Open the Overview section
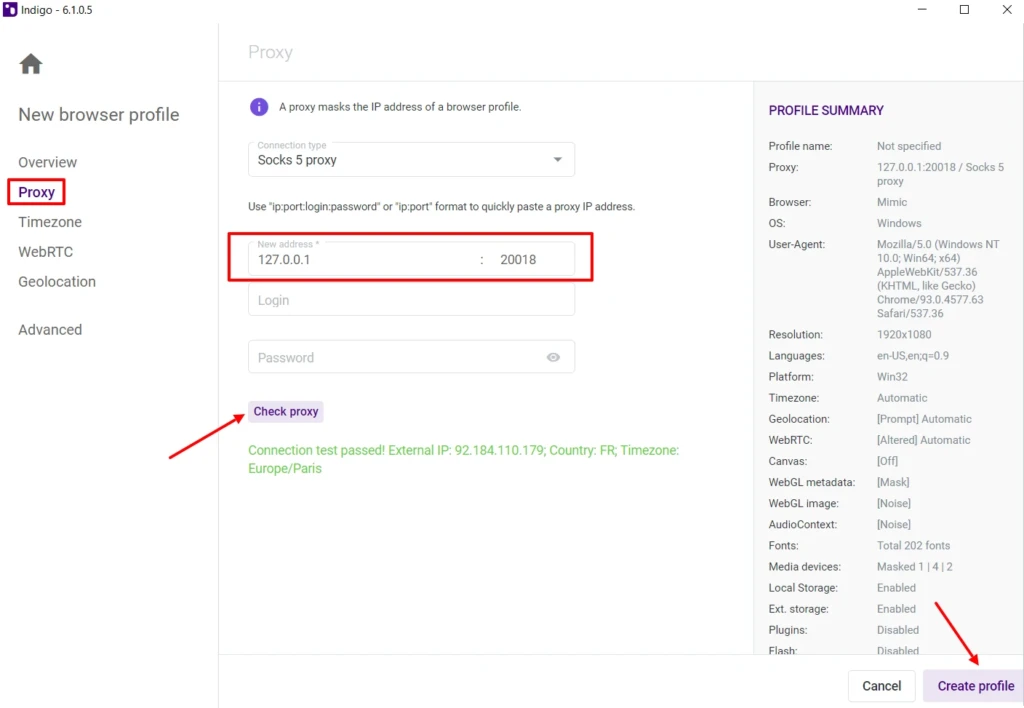 pyautogui.click(x=48, y=162)
